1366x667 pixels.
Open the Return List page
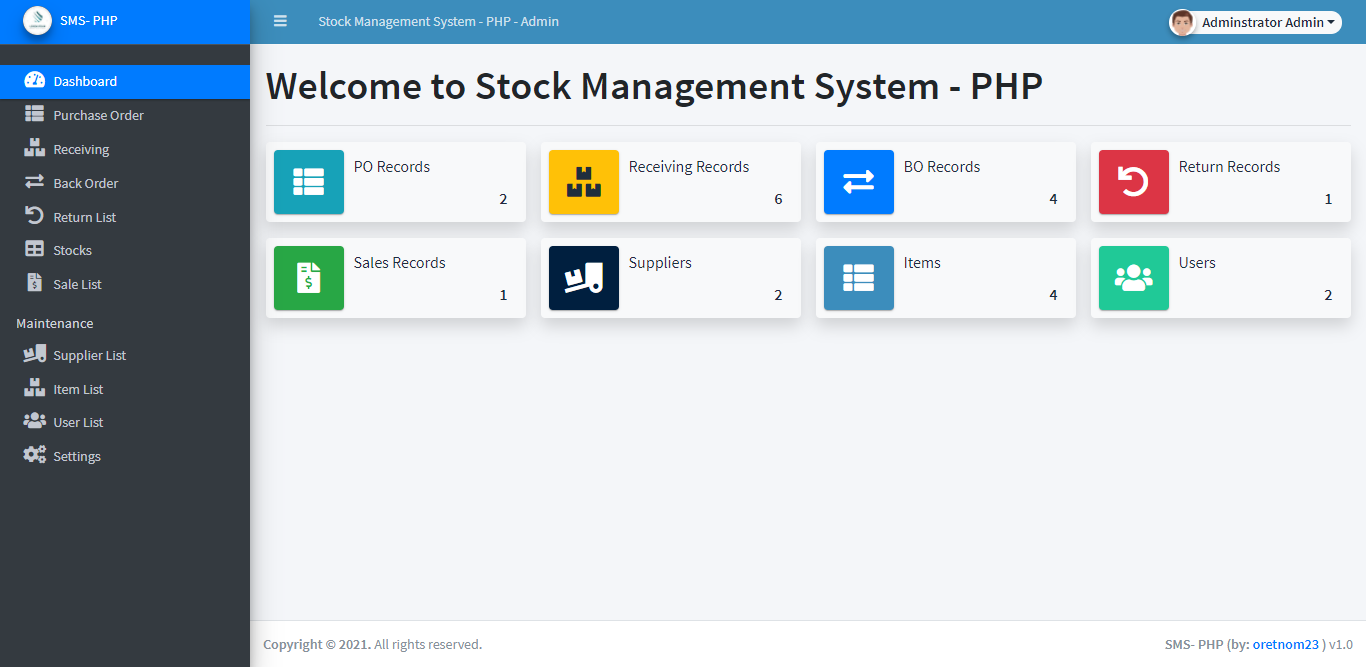coord(85,217)
